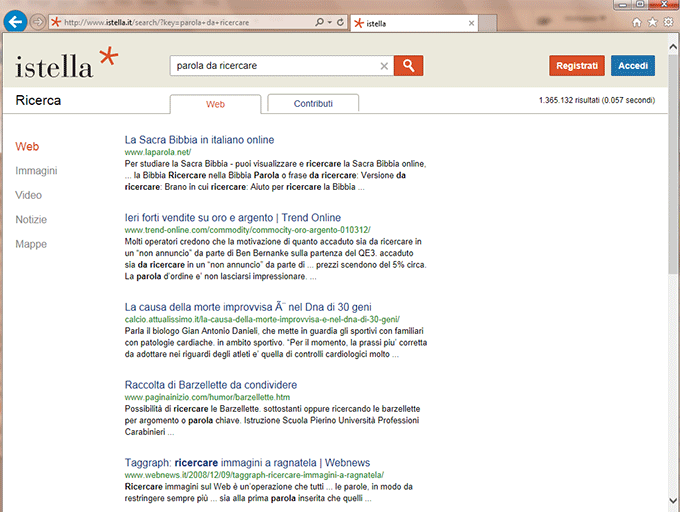Open browser tools gear icon

tap(668, 22)
